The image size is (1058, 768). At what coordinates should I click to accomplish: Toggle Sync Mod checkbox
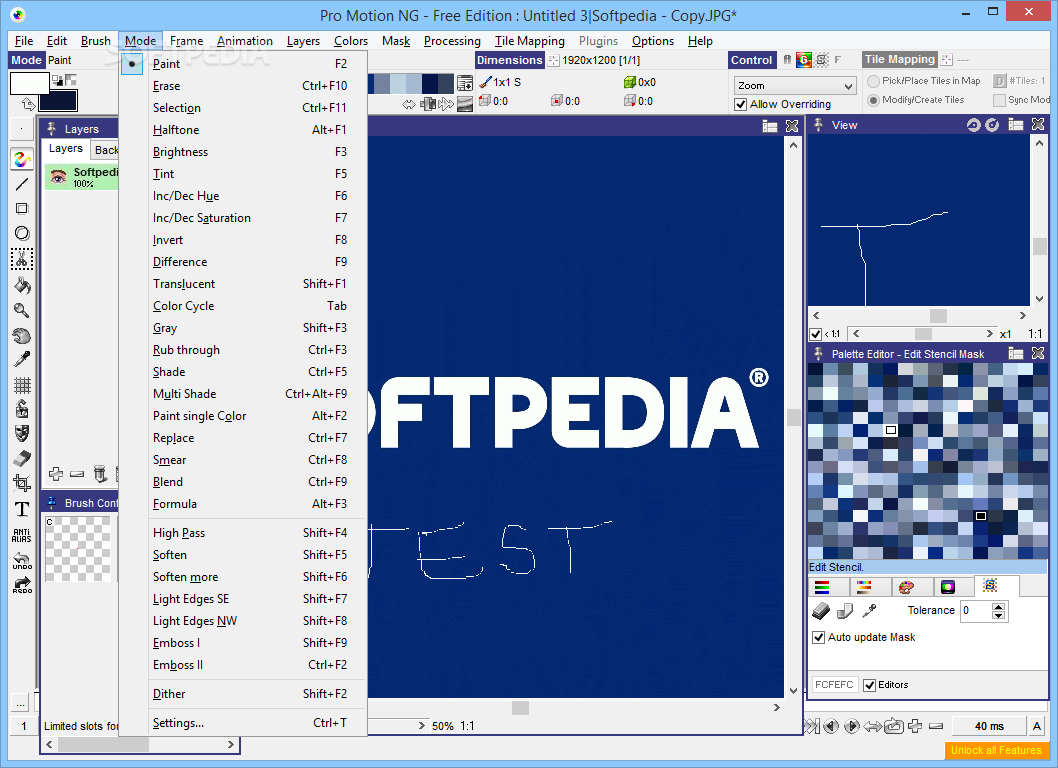[x=999, y=100]
